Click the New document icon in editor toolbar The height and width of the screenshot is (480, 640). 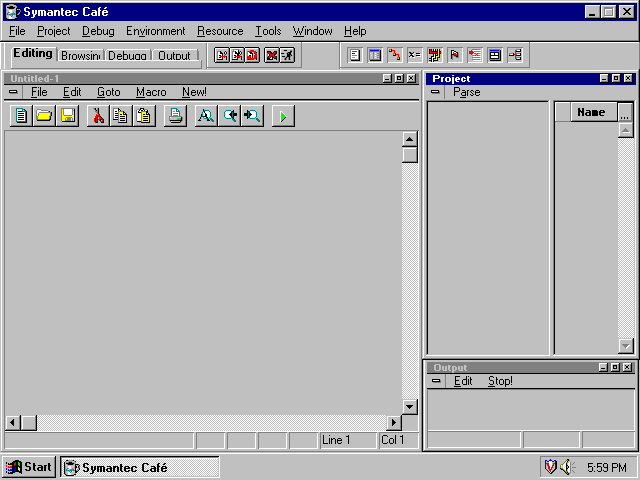(21, 116)
